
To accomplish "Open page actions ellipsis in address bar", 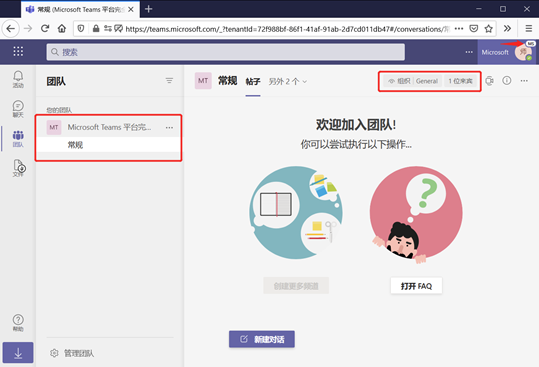I will click(x=459, y=29).
